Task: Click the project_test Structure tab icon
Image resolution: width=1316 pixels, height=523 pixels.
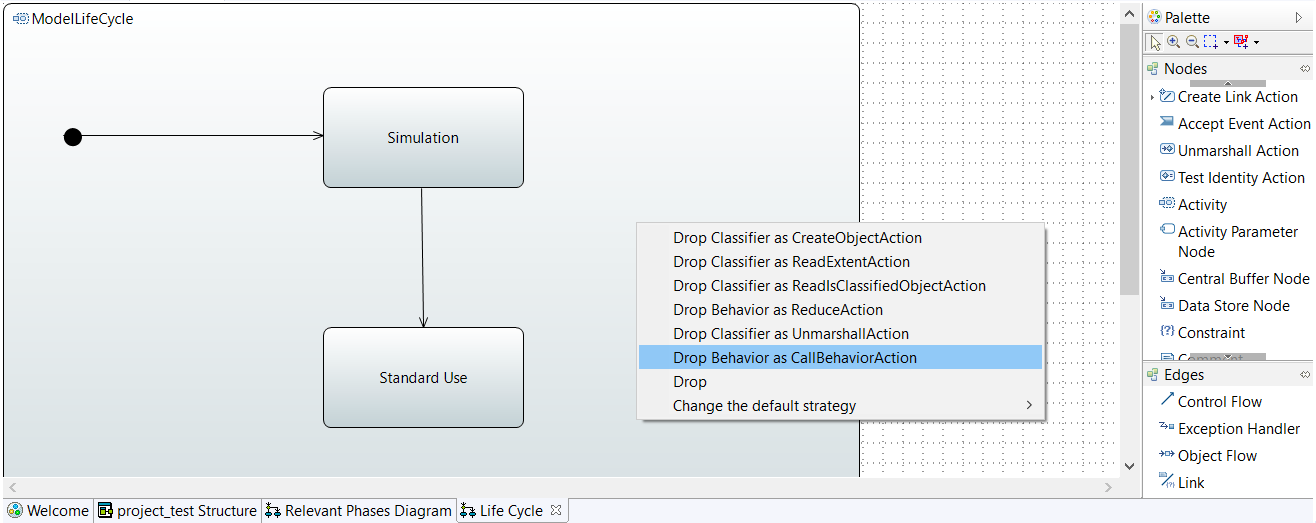Action: click(105, 511)
